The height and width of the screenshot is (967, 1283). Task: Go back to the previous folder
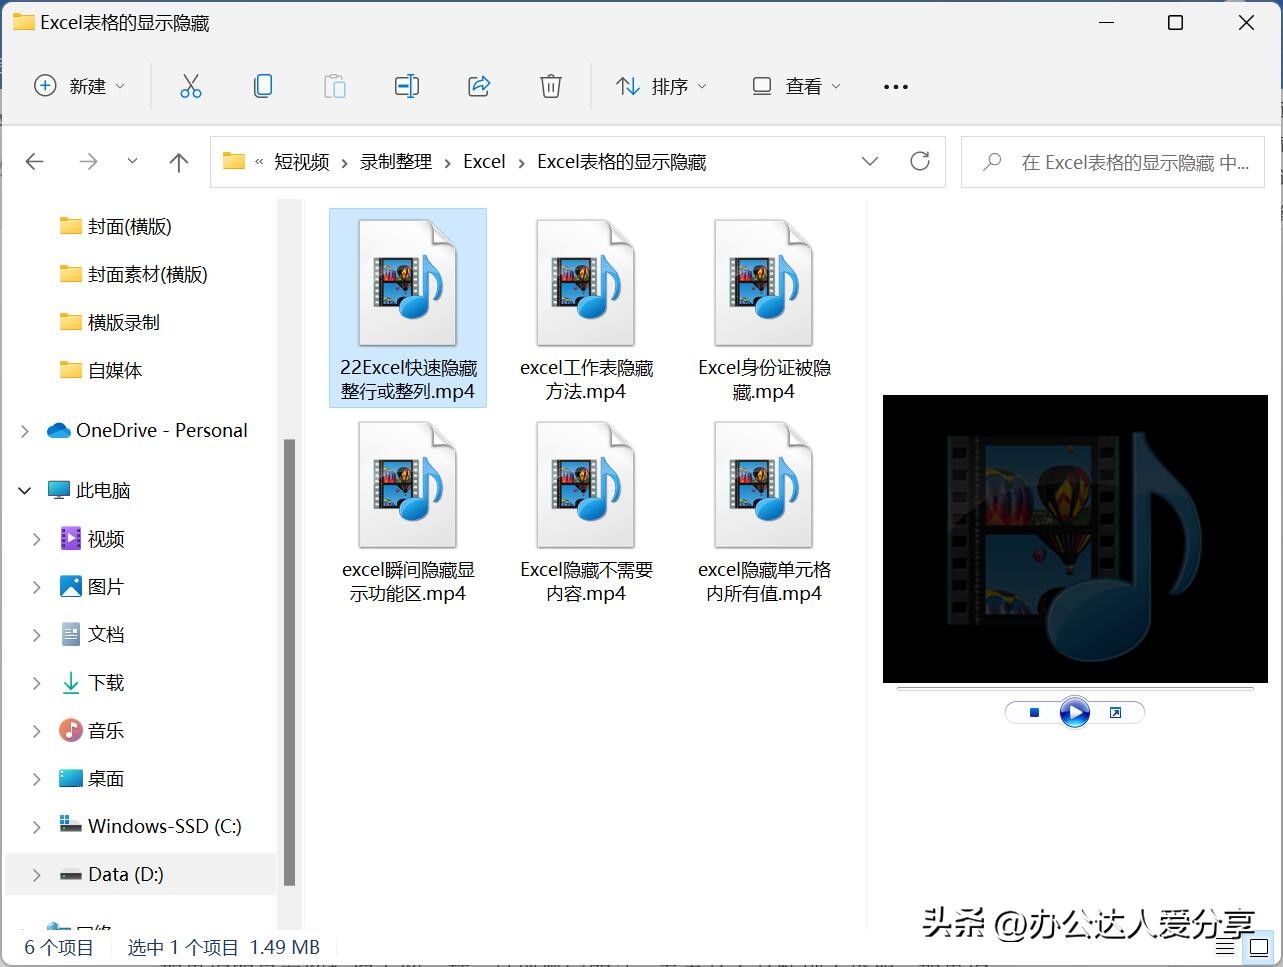[x=34, y=161]
